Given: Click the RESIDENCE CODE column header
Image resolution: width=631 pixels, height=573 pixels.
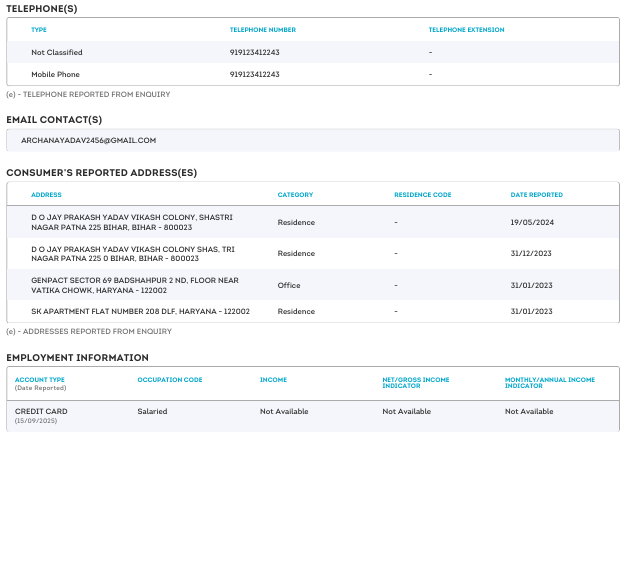Looking at the screenshot, I should tap(422, 195).
